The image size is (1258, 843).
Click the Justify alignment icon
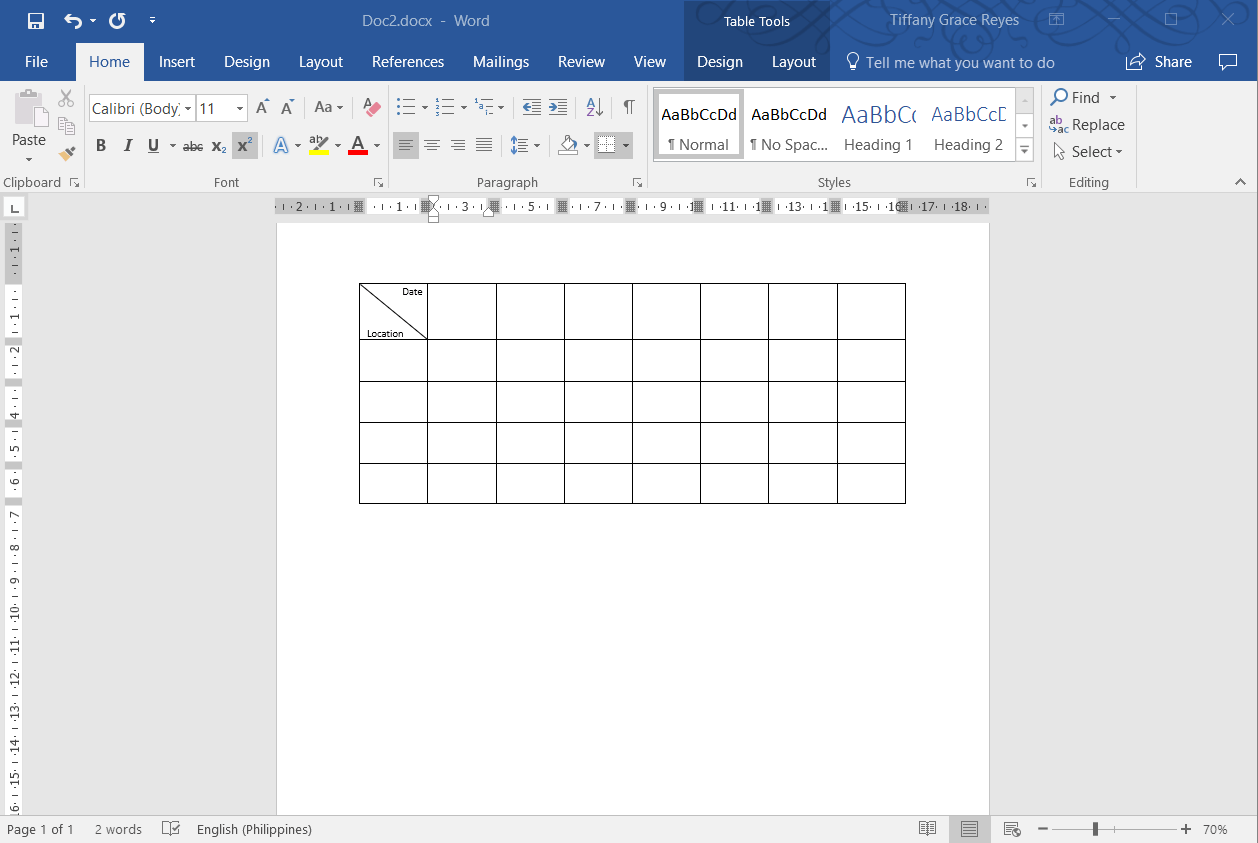484,146
